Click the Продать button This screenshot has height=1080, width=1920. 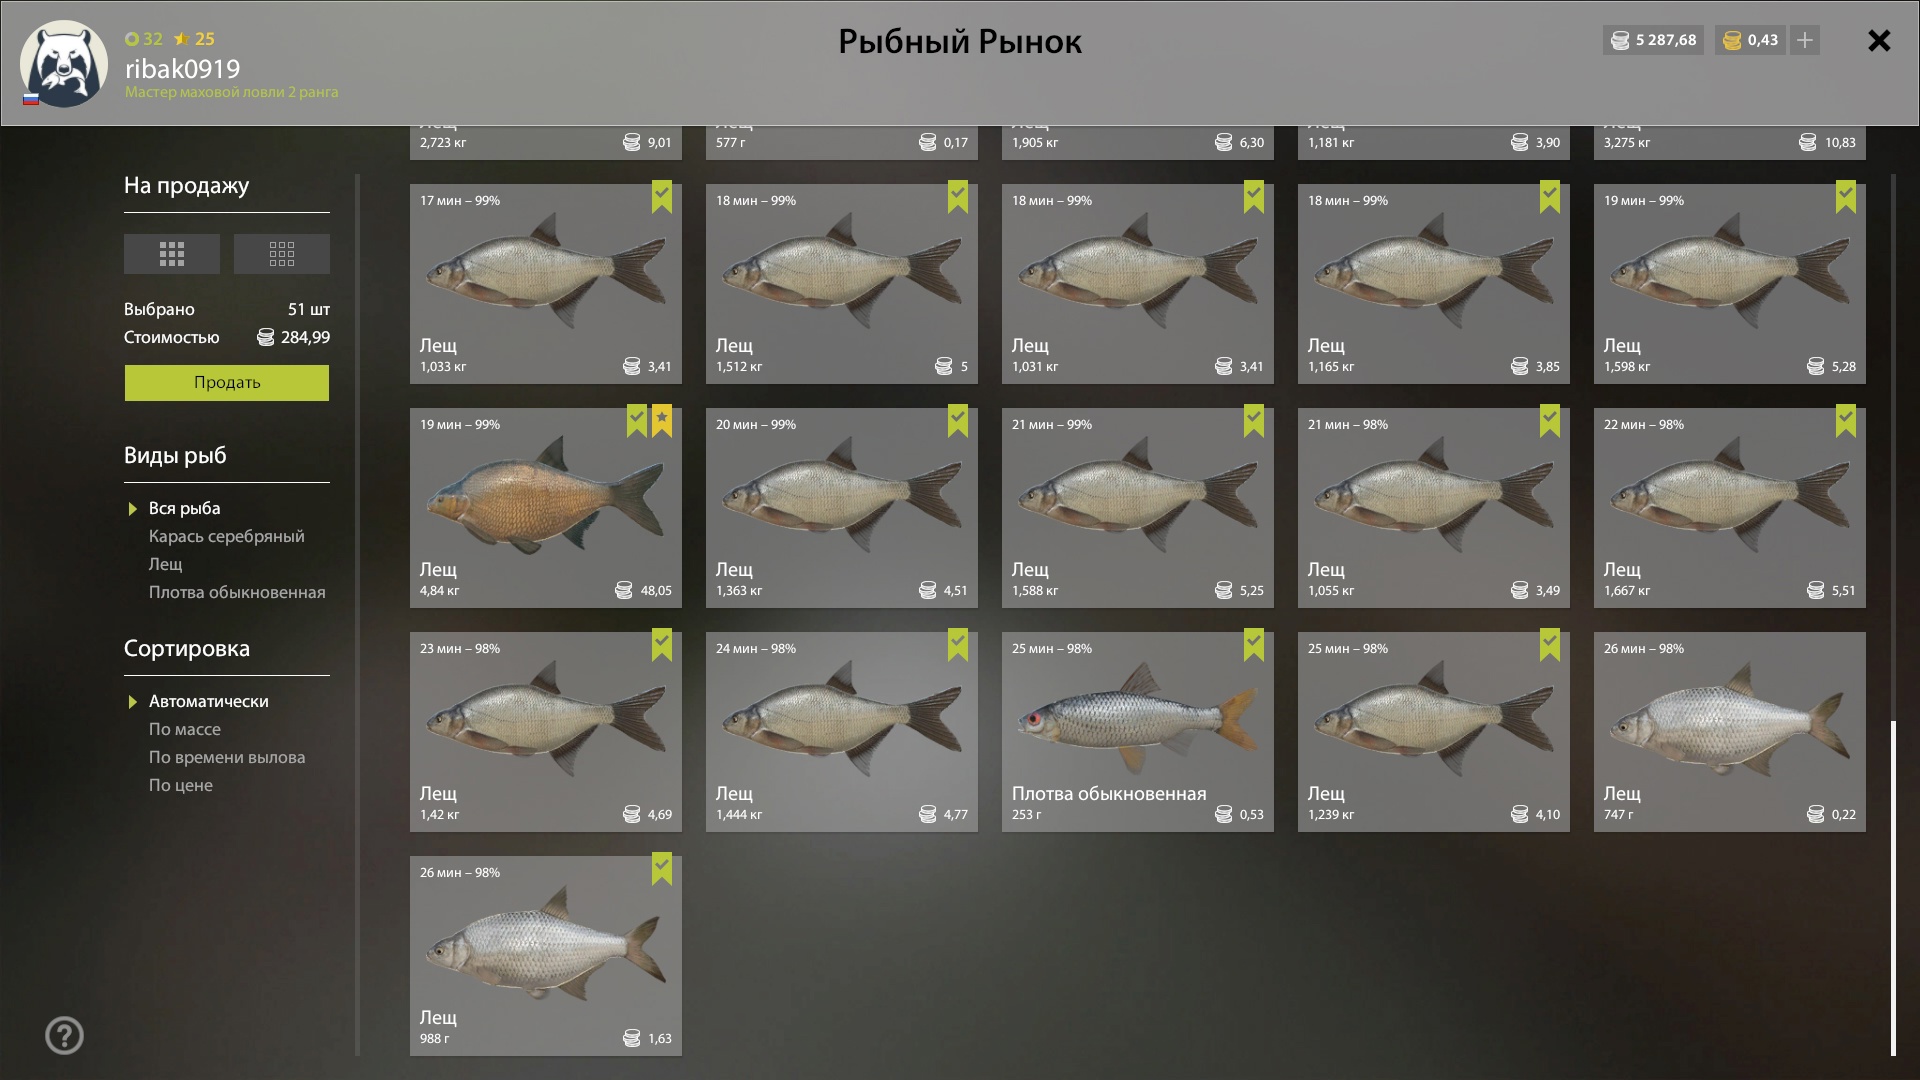[227, 383]
